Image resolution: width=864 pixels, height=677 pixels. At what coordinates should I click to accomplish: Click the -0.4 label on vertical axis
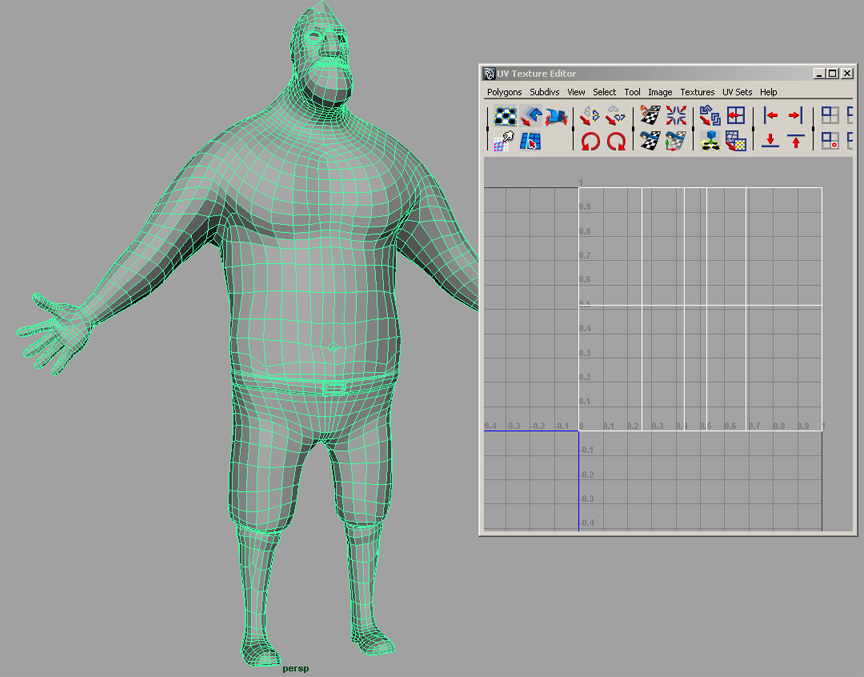(587, 523)
